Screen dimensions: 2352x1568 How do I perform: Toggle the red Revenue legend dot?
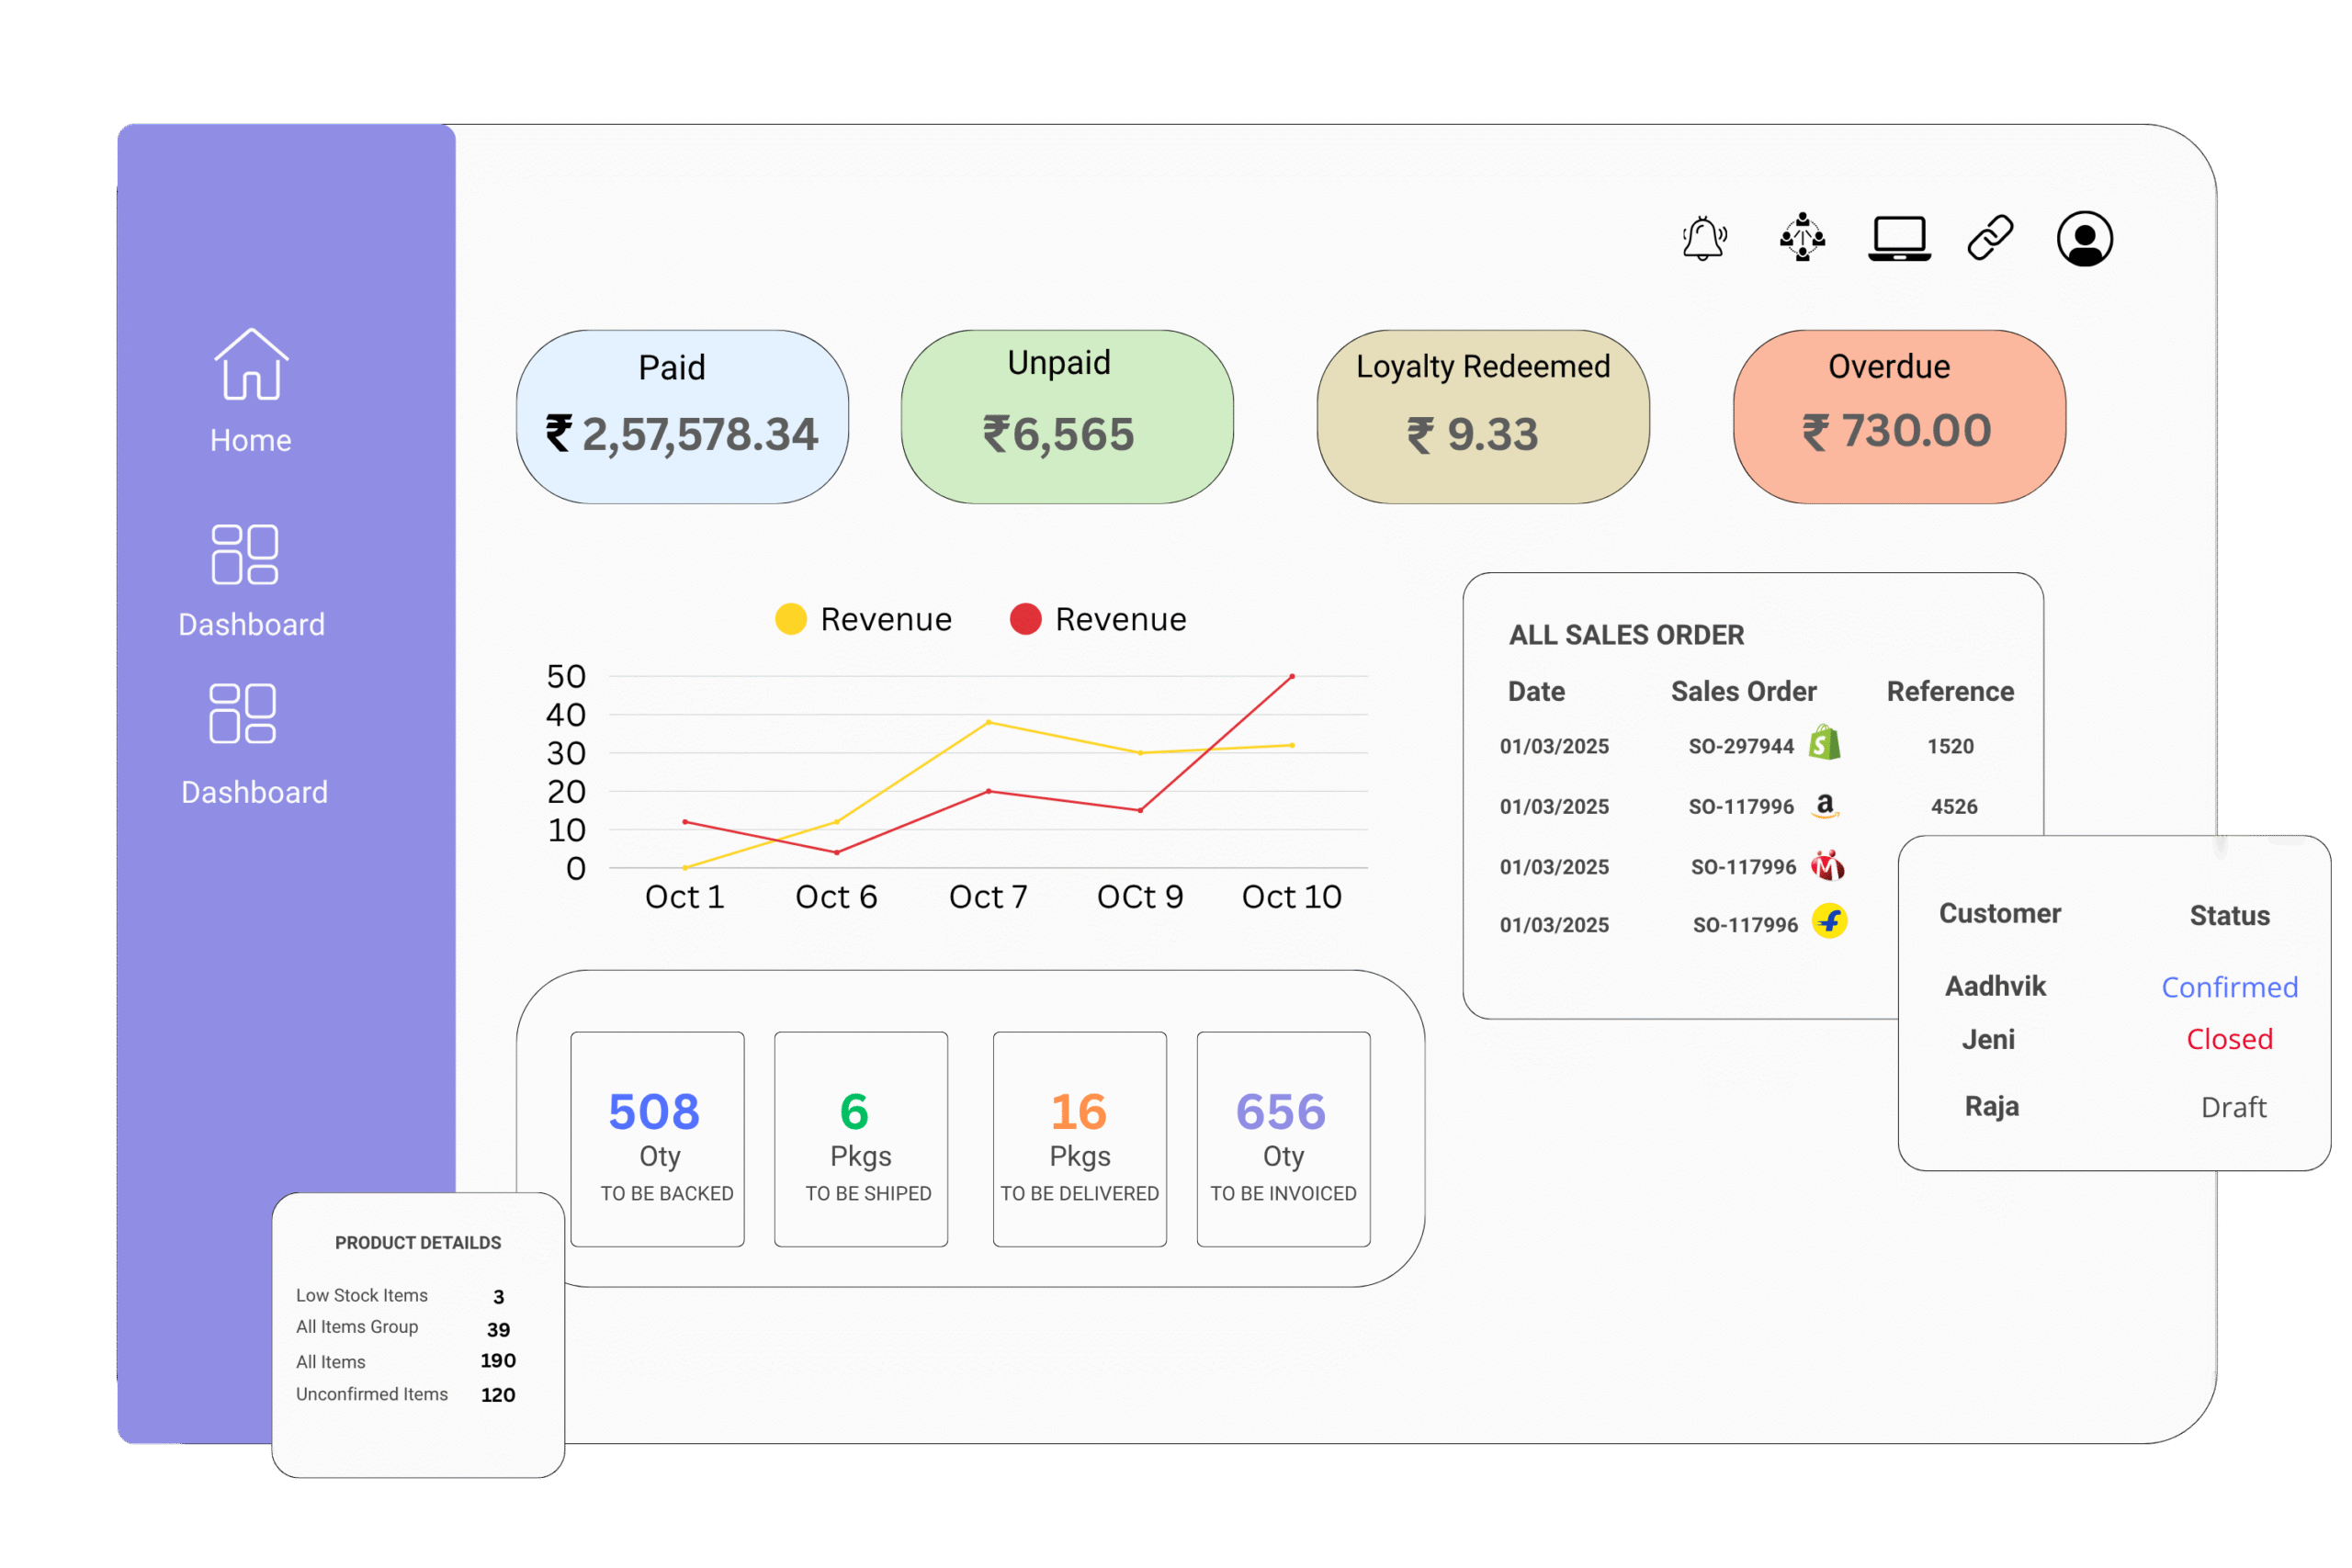[x=1025, y=619]
